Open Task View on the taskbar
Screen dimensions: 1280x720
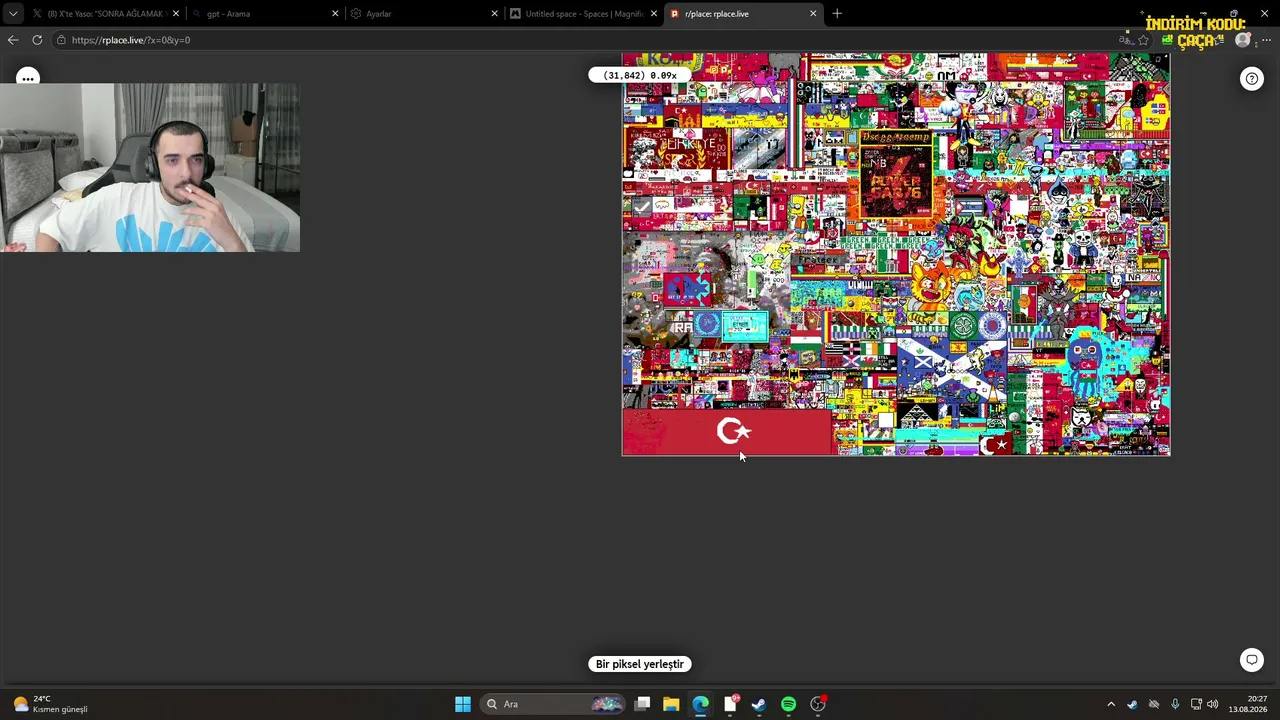(643, 704)
